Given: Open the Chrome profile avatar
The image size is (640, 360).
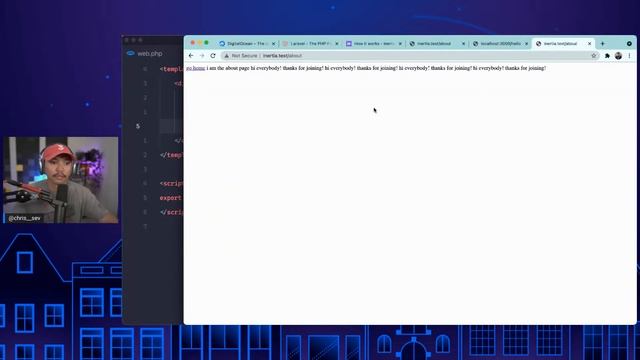Looking at the screenshot, I should (x=618, y=56).
